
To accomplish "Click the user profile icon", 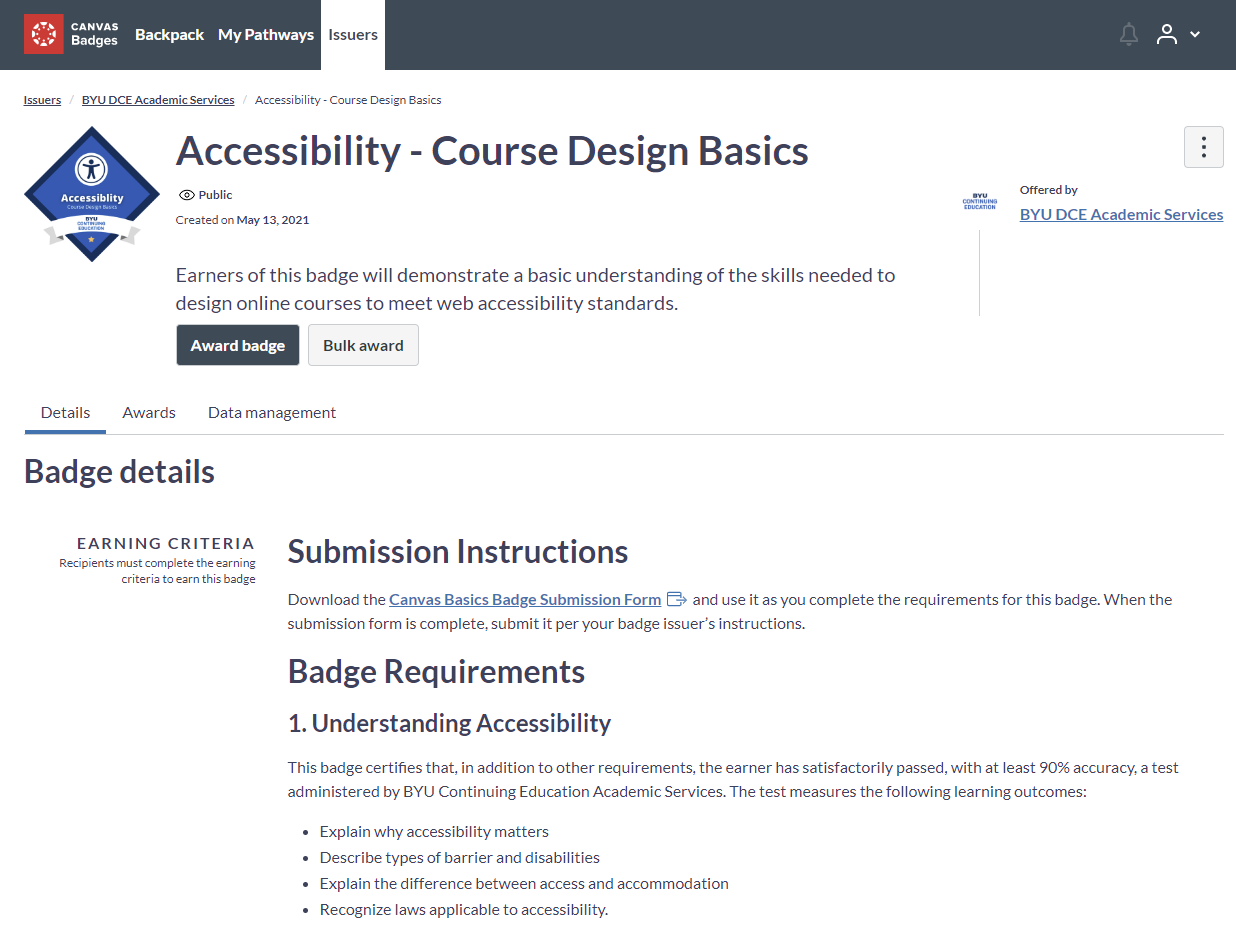I will [1166, 34].
